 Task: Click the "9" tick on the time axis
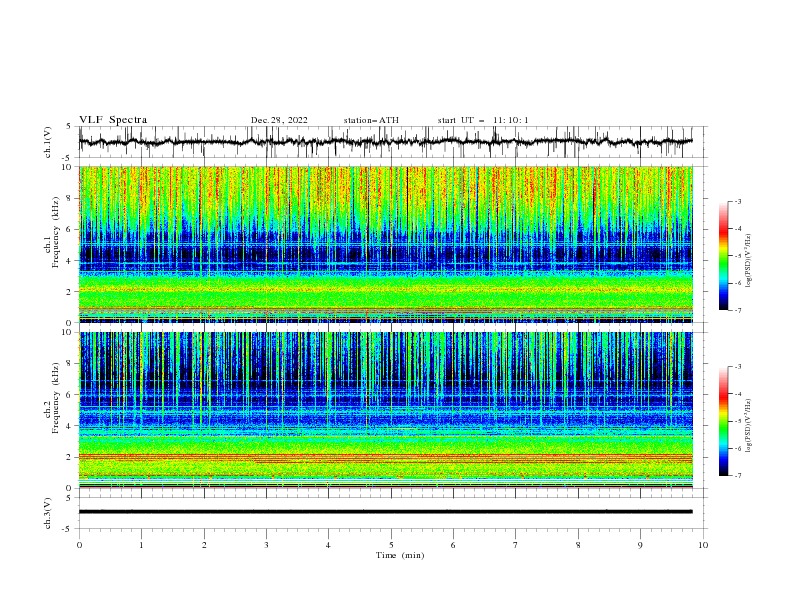point(640,545)
